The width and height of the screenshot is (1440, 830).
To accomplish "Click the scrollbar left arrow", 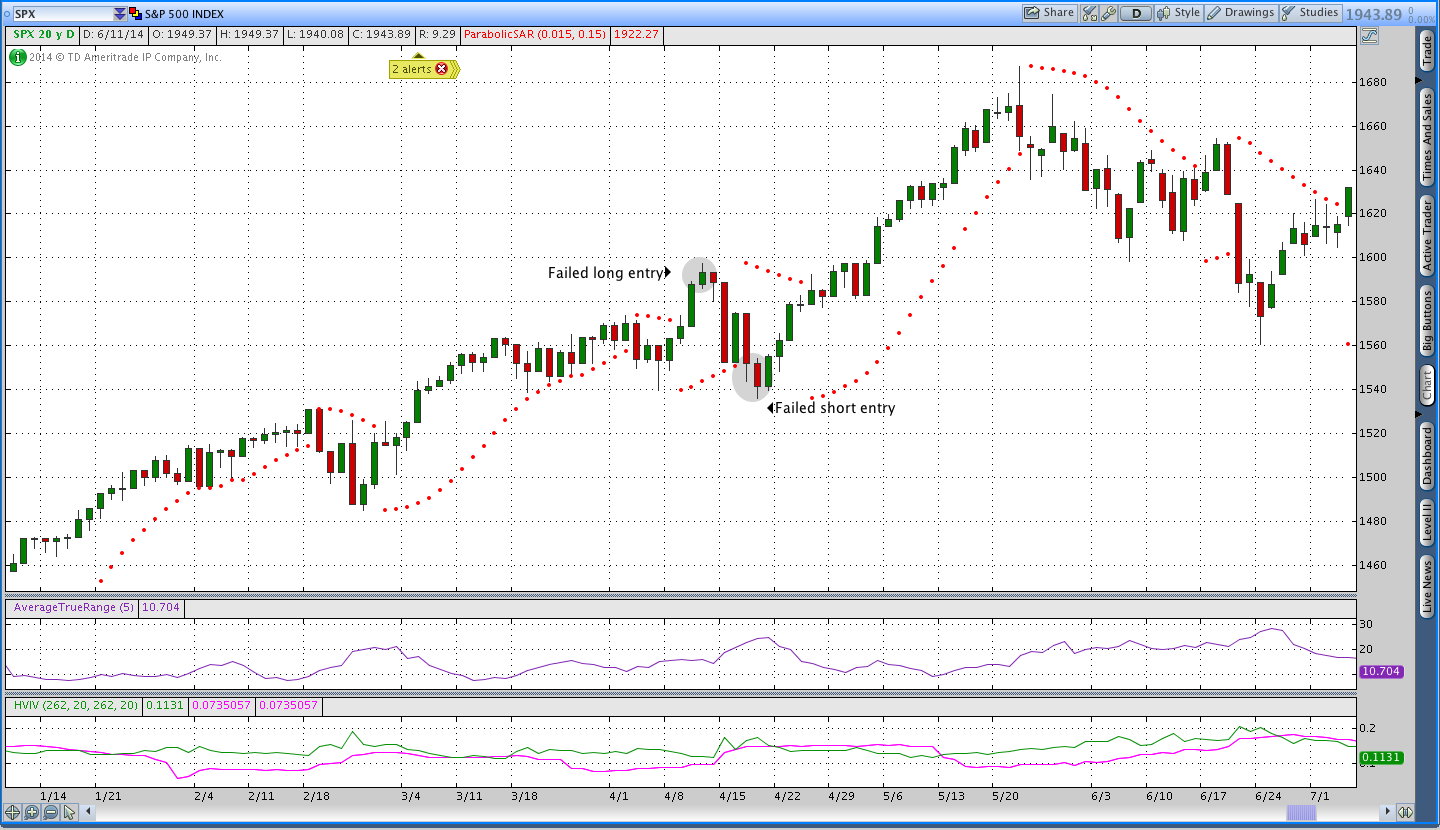I will 88,812.
